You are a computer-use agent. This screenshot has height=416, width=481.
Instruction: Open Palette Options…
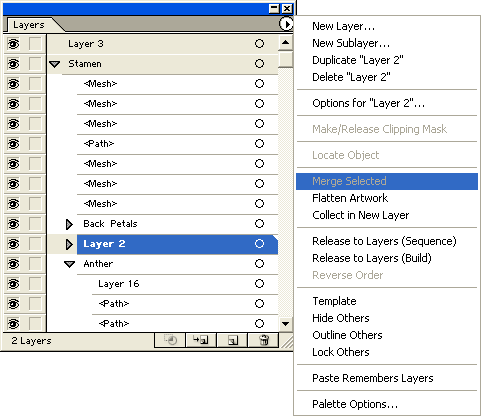pos(355,404)
